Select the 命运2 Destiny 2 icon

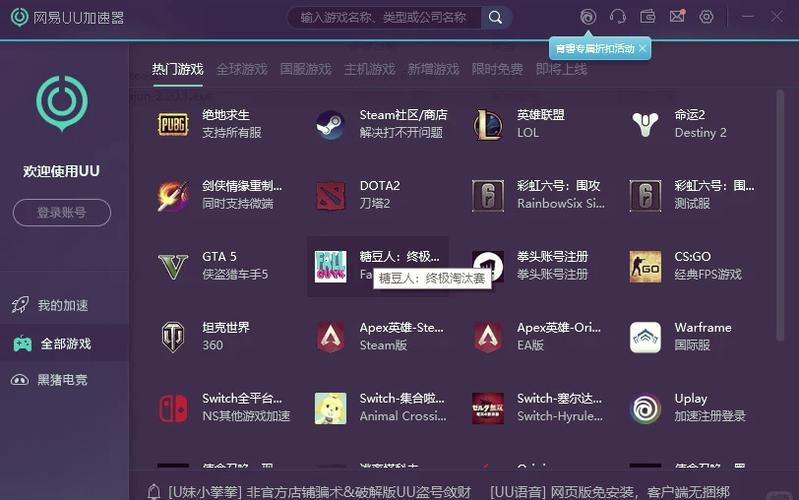(645, 124)
